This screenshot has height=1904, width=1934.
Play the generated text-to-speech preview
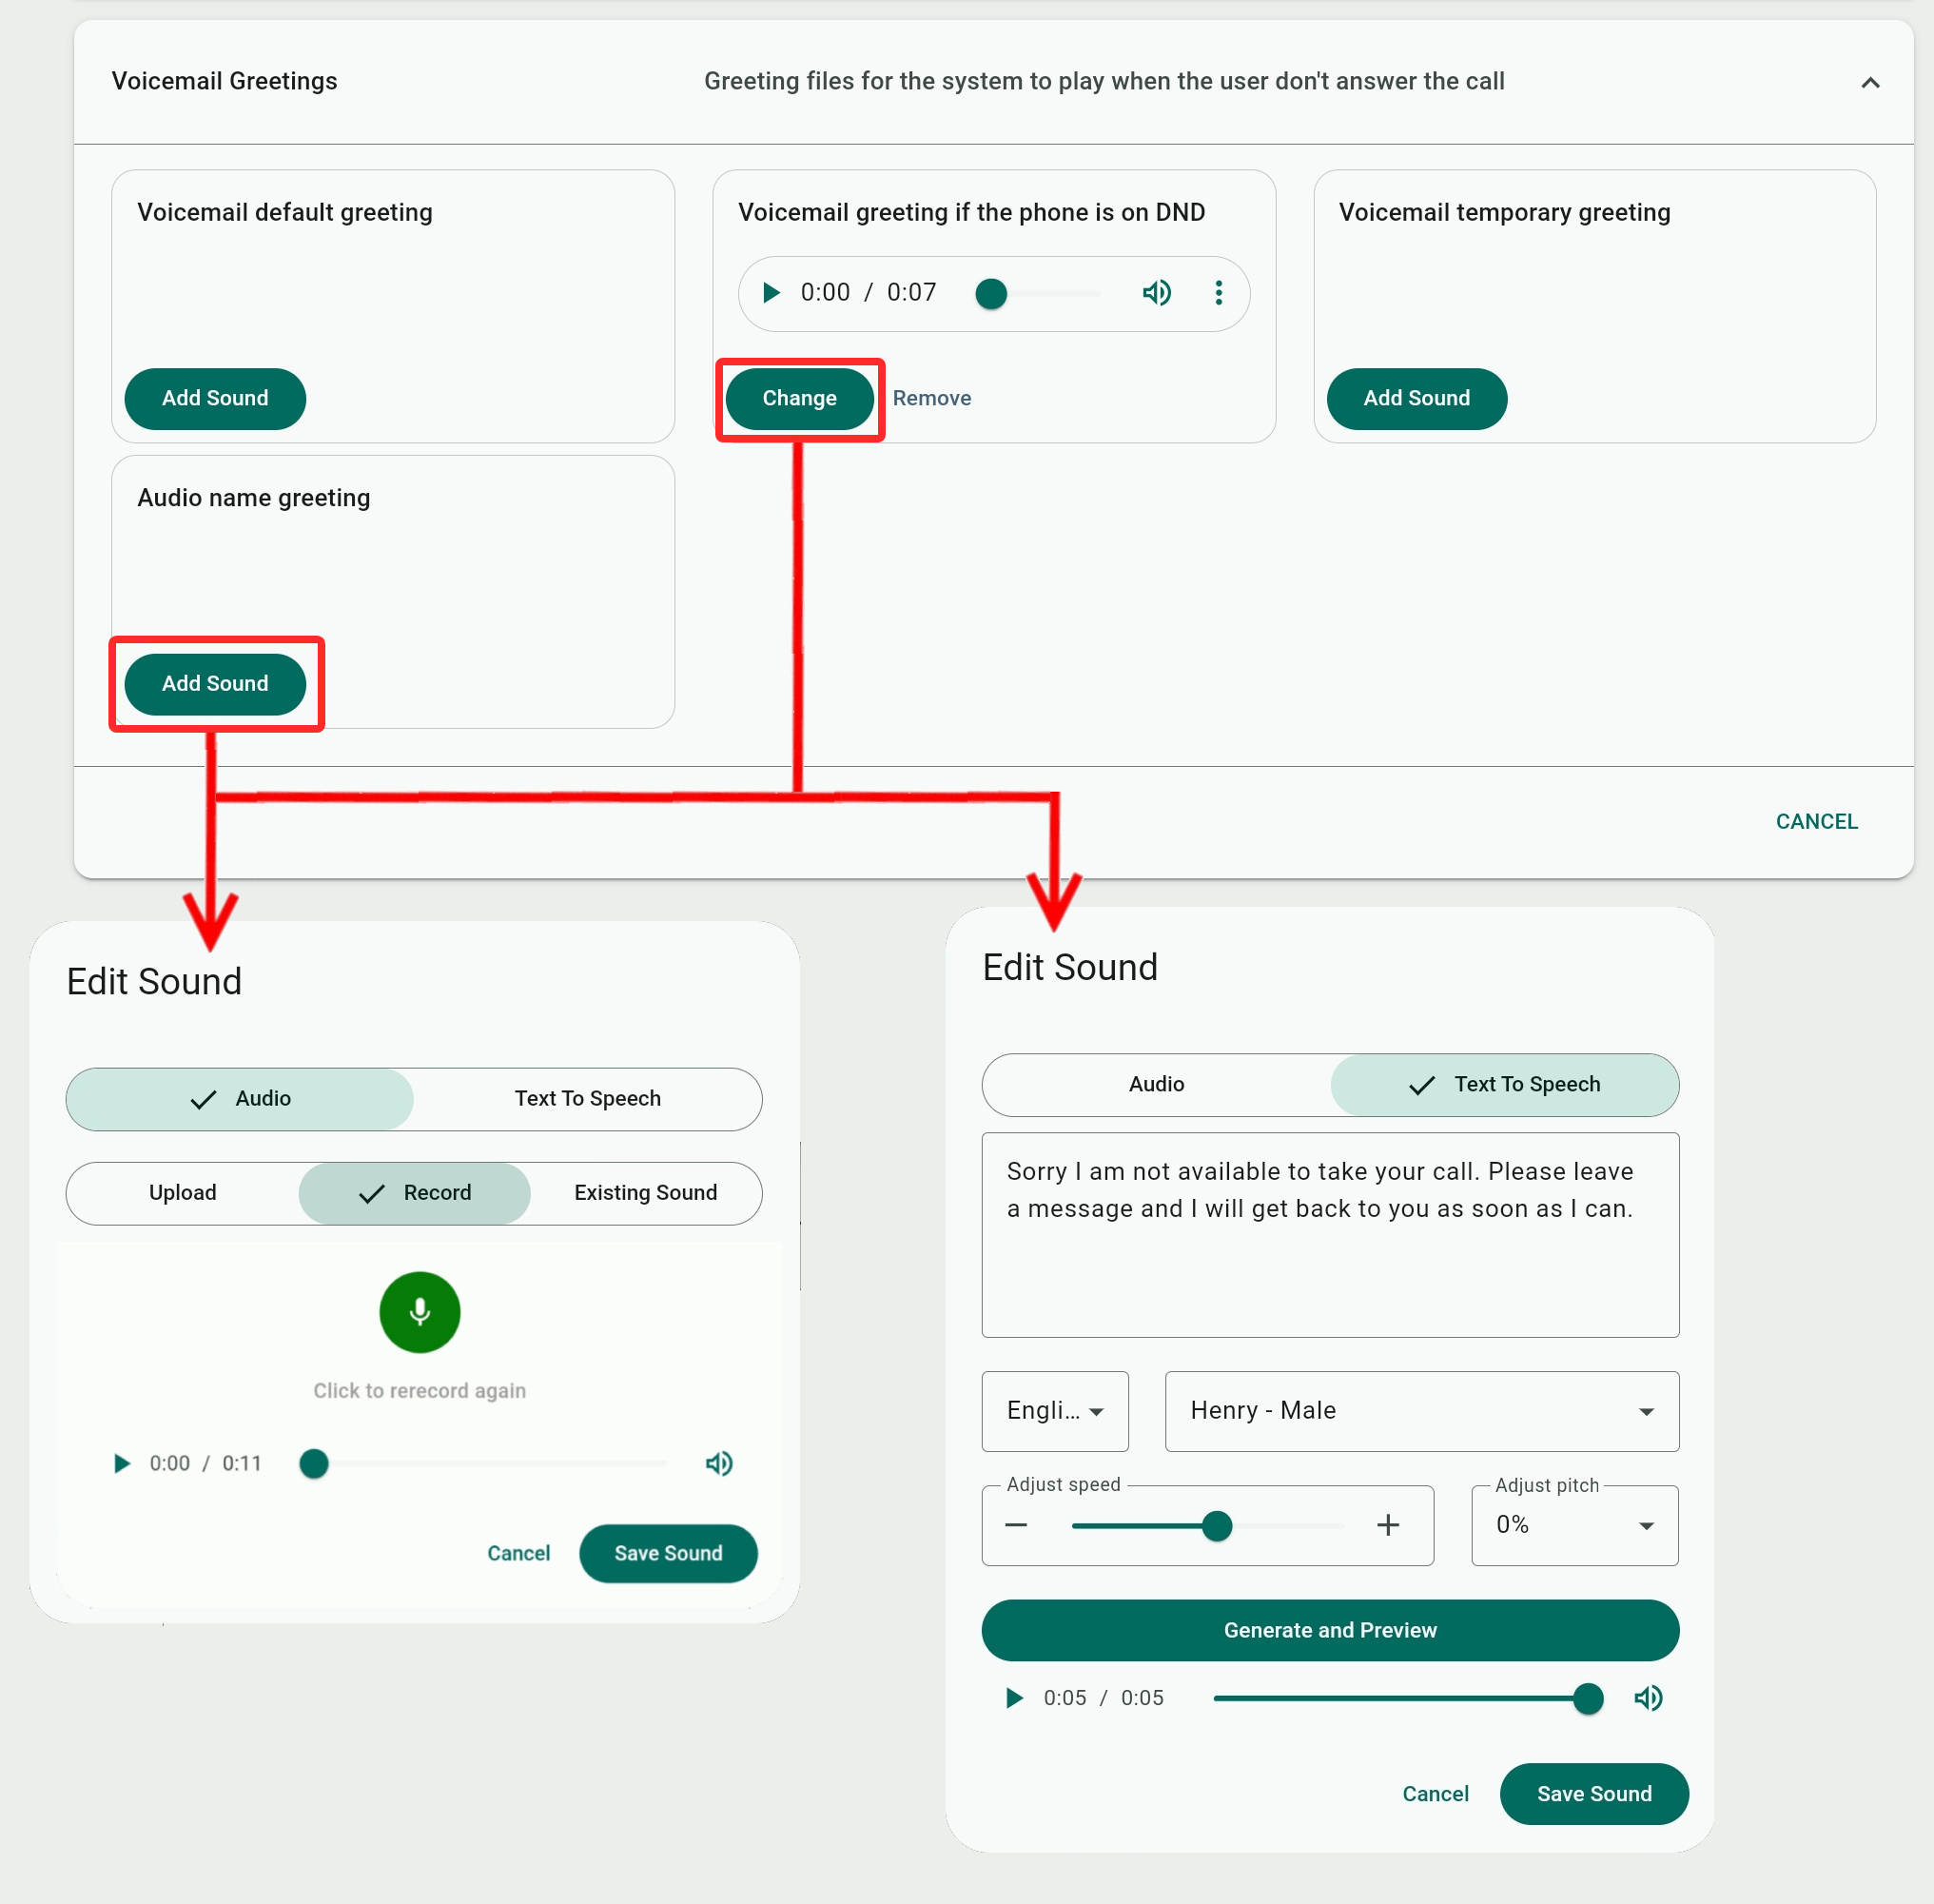click(x=1013, y=1698)
